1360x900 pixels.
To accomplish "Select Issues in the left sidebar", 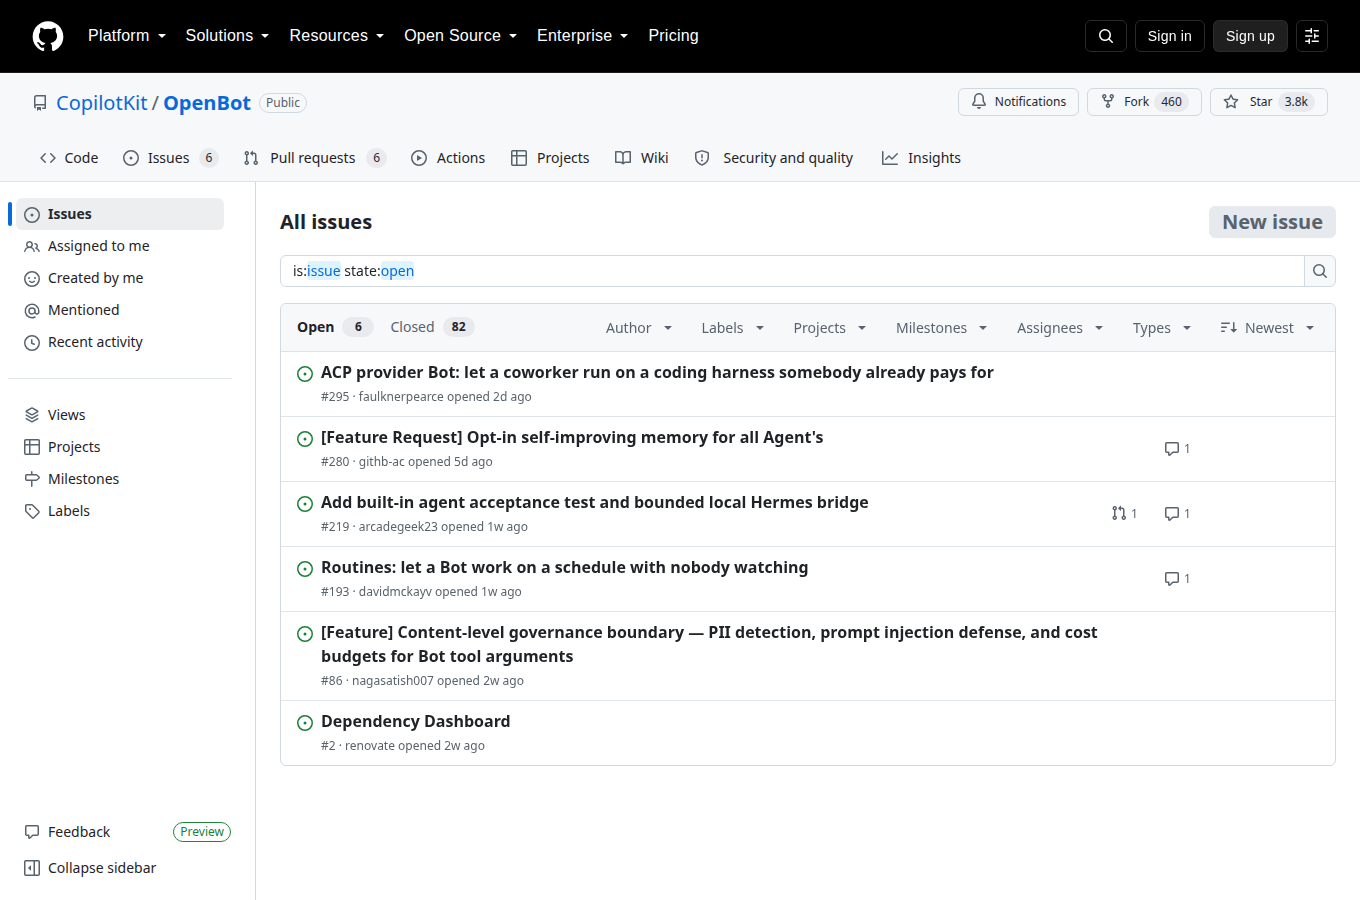I will [x=120, y=214].
